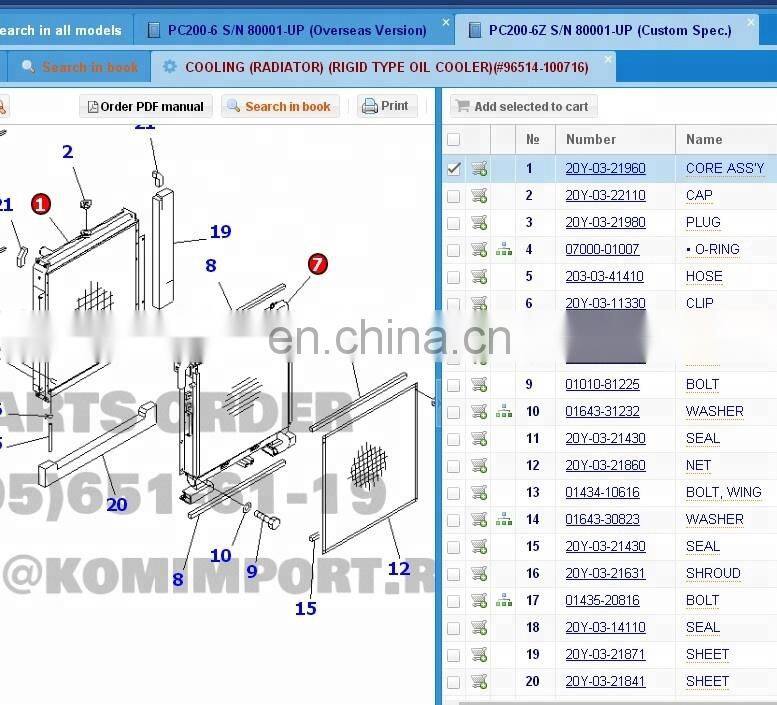Viewport: 777px width, 705px height.
Task: Click cart icon for WASHER 01643-30823
Action: (x=479, y=519)
